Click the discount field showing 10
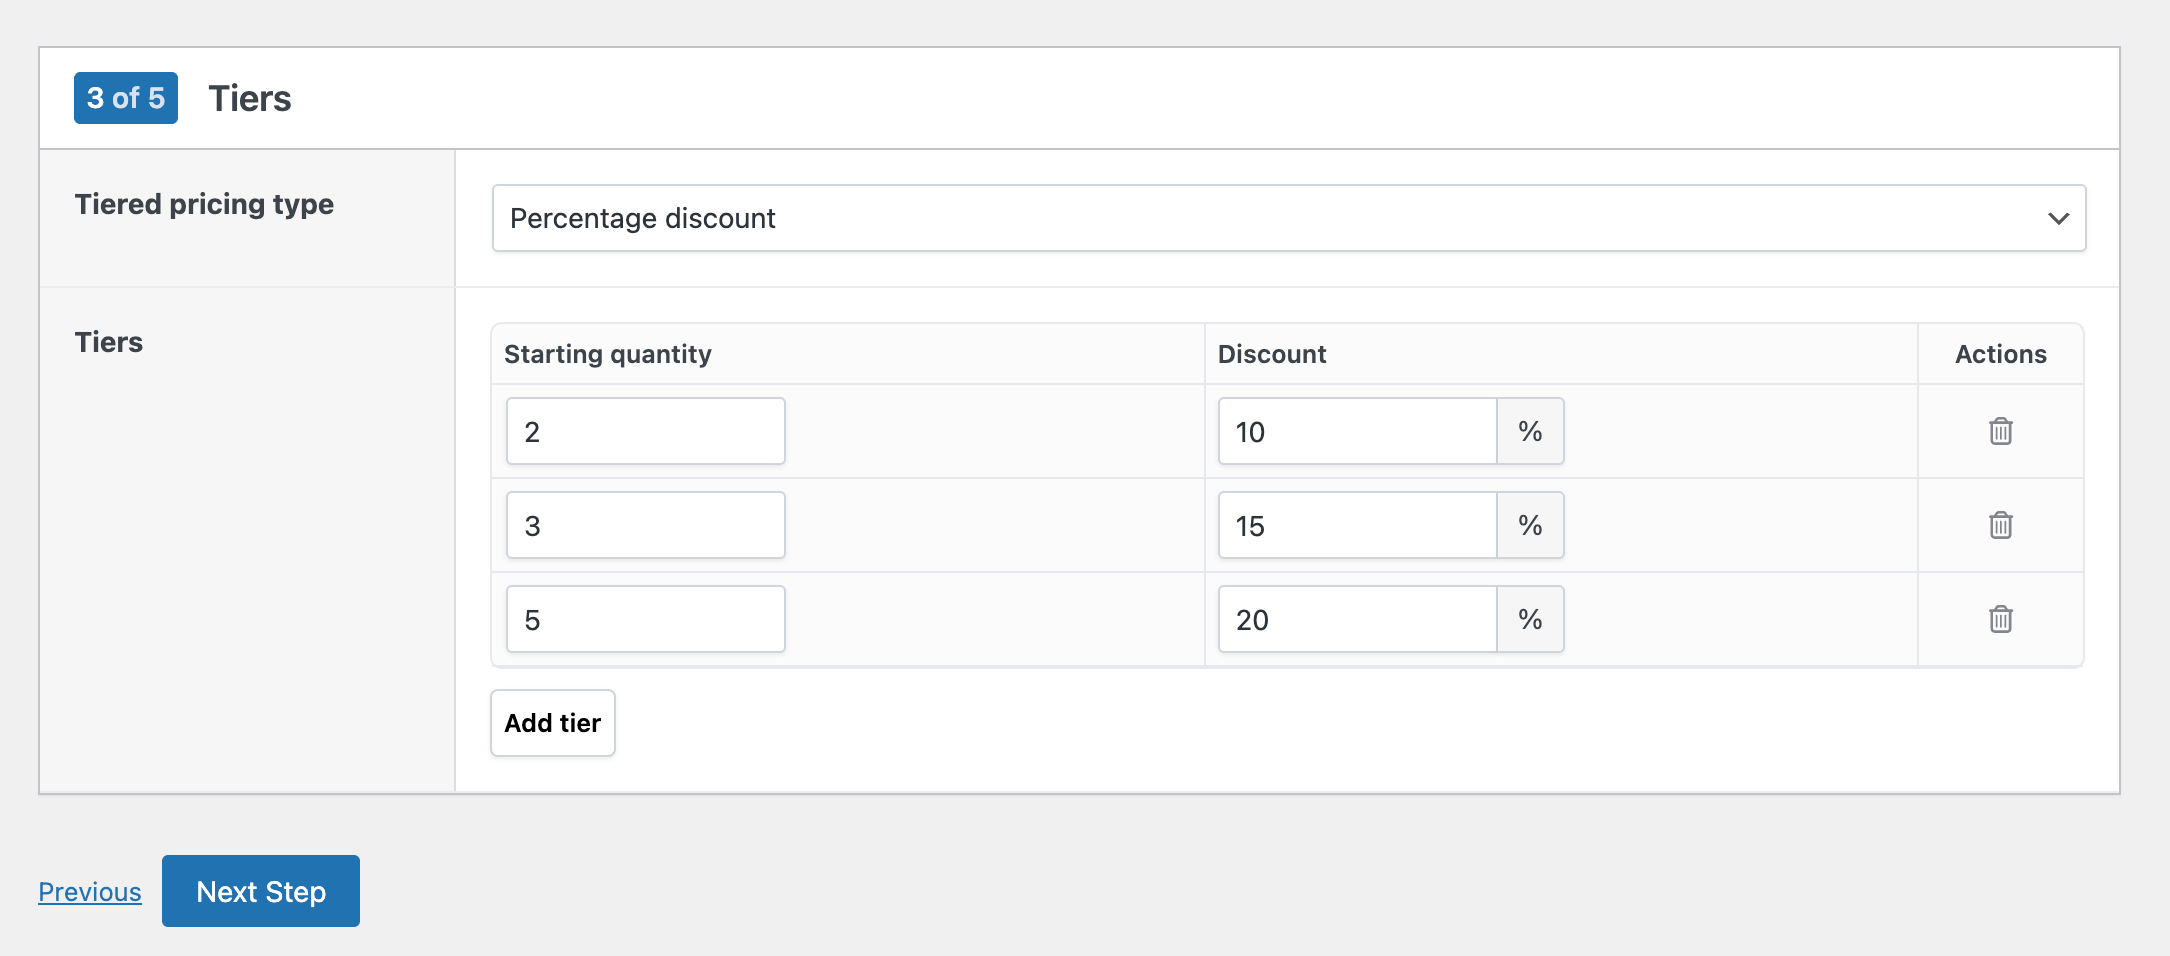This screenshot has height=956, width=2170. pos(1356,431)
